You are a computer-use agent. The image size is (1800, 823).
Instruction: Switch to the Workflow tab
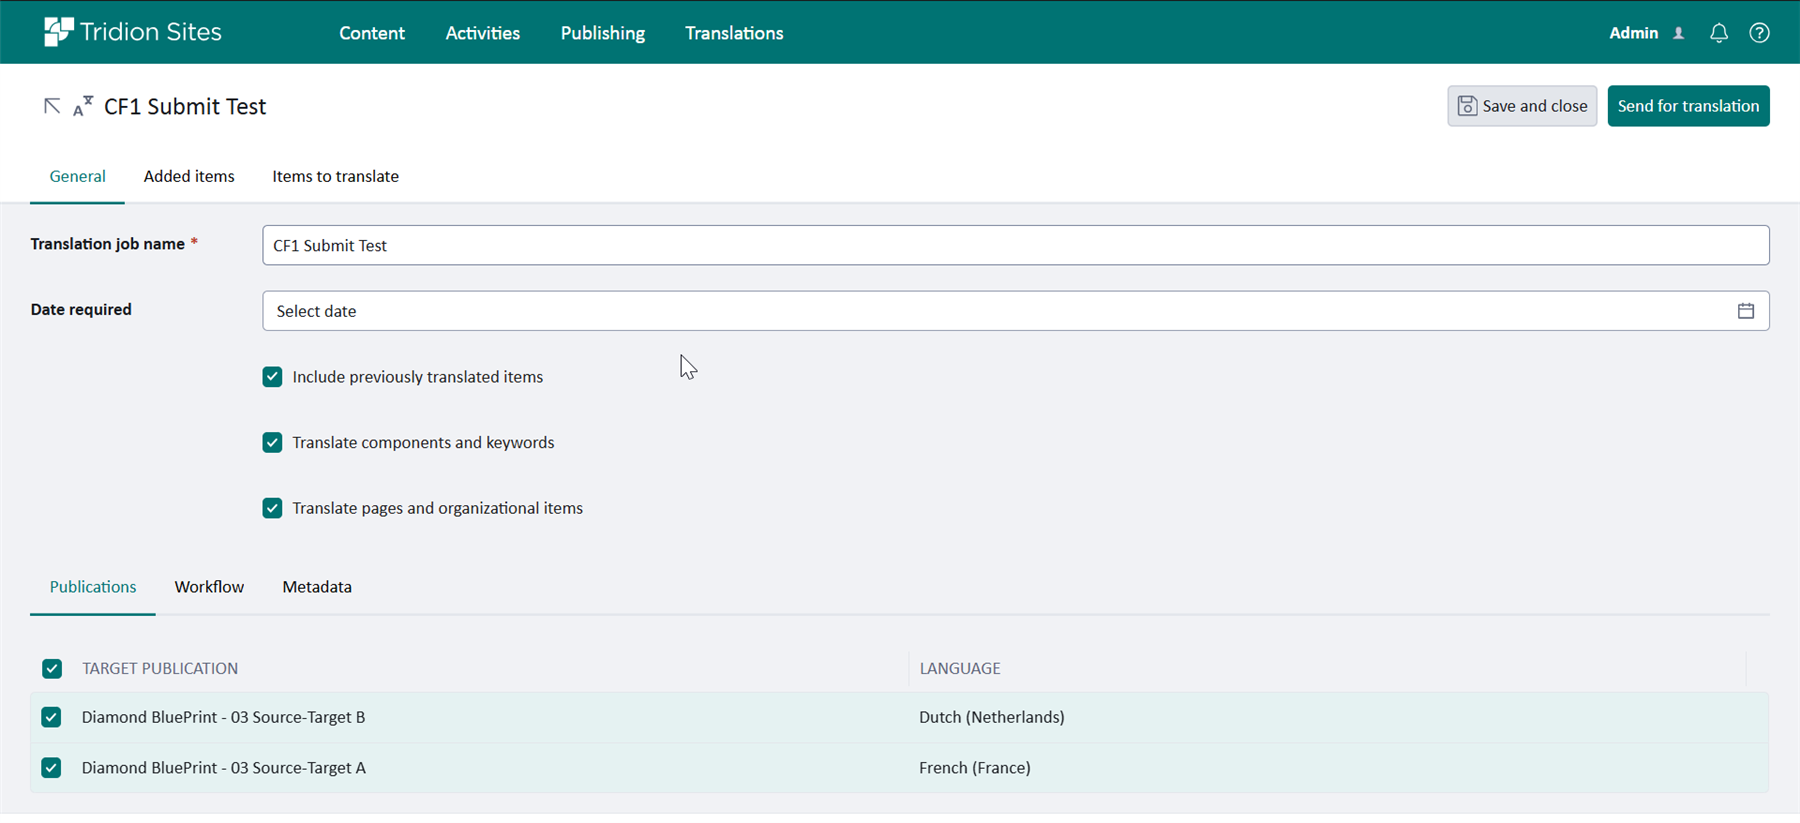tap(209, 587)
